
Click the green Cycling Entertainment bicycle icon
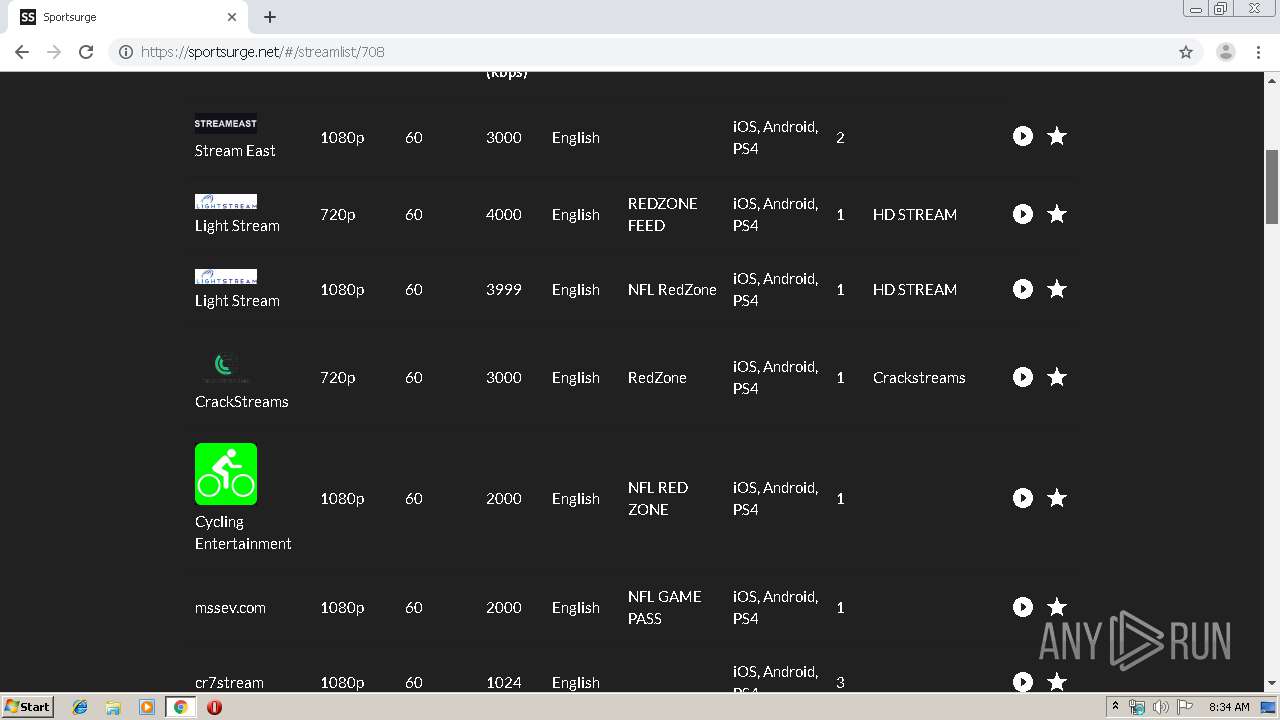[x=226, y=474]
